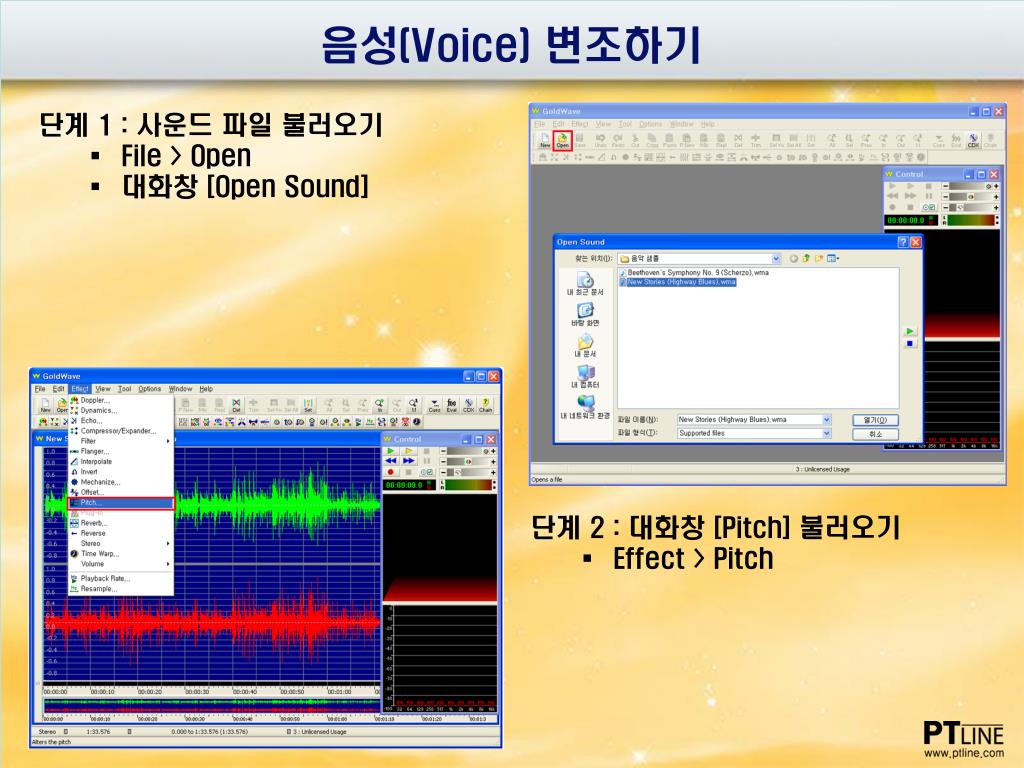The image size is (1024, 768).
Task: Click red record in Control beside waveform
Action: pos(391,472)
